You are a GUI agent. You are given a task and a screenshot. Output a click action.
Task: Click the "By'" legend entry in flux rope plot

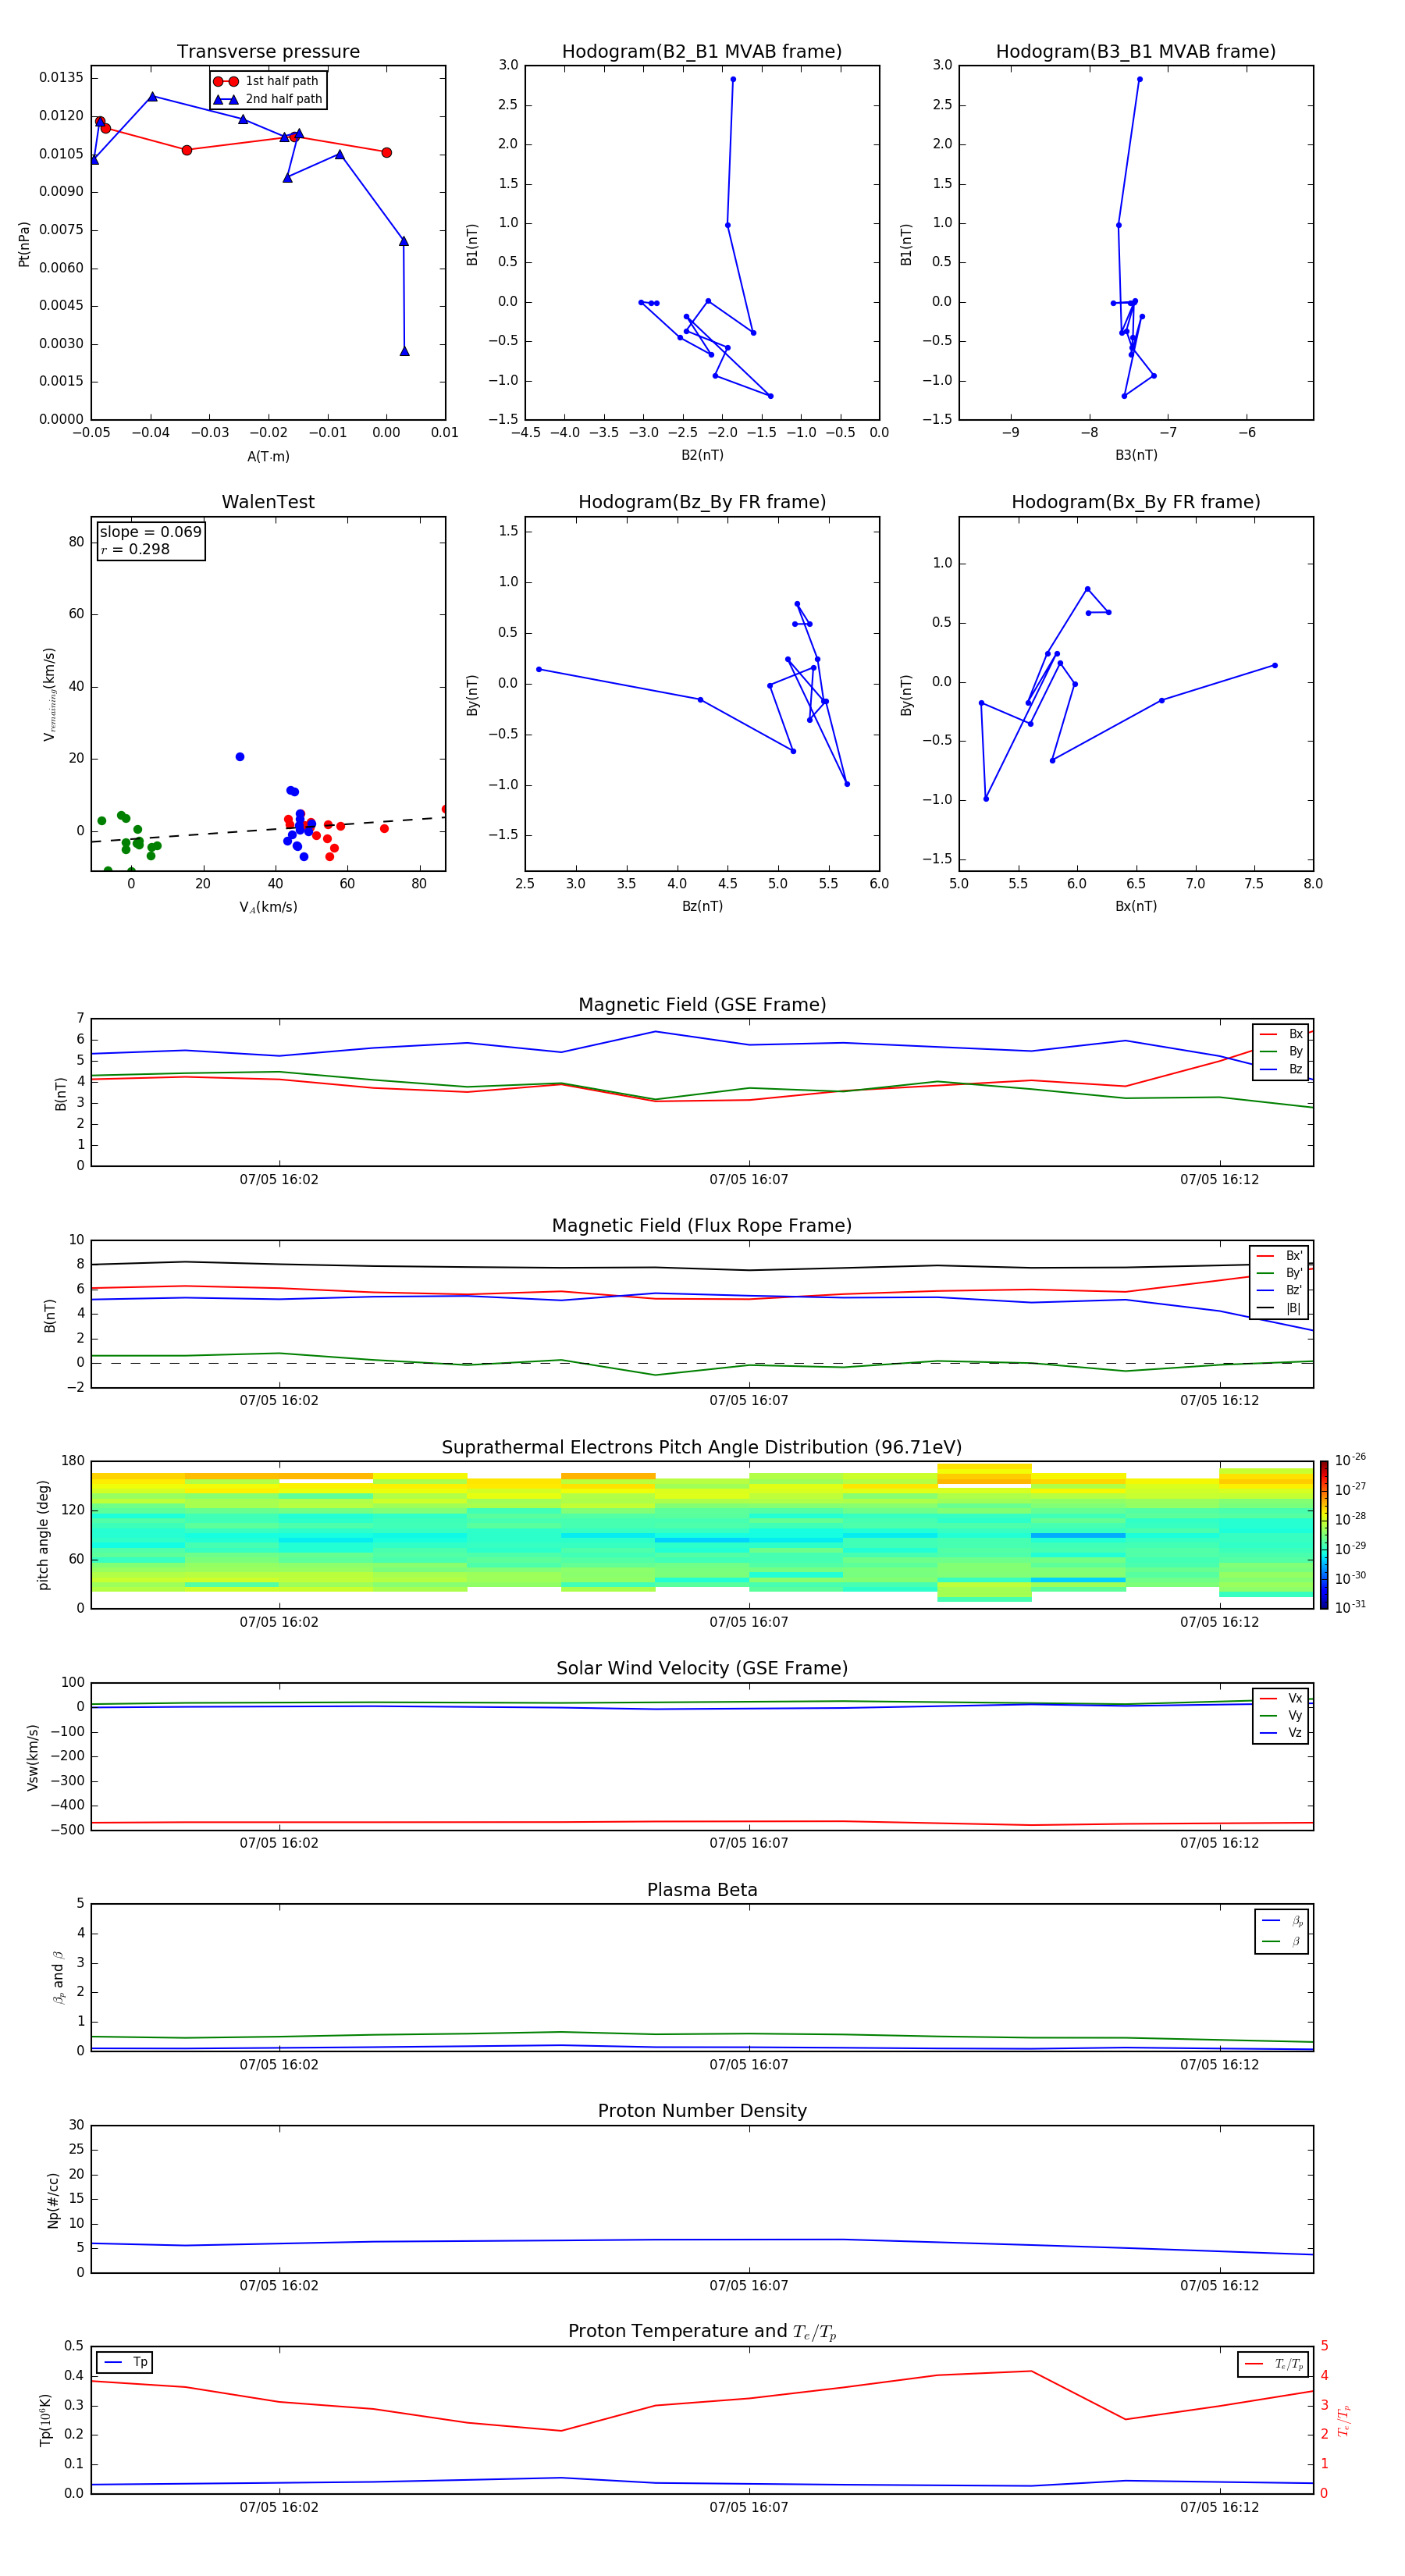1280,1273
